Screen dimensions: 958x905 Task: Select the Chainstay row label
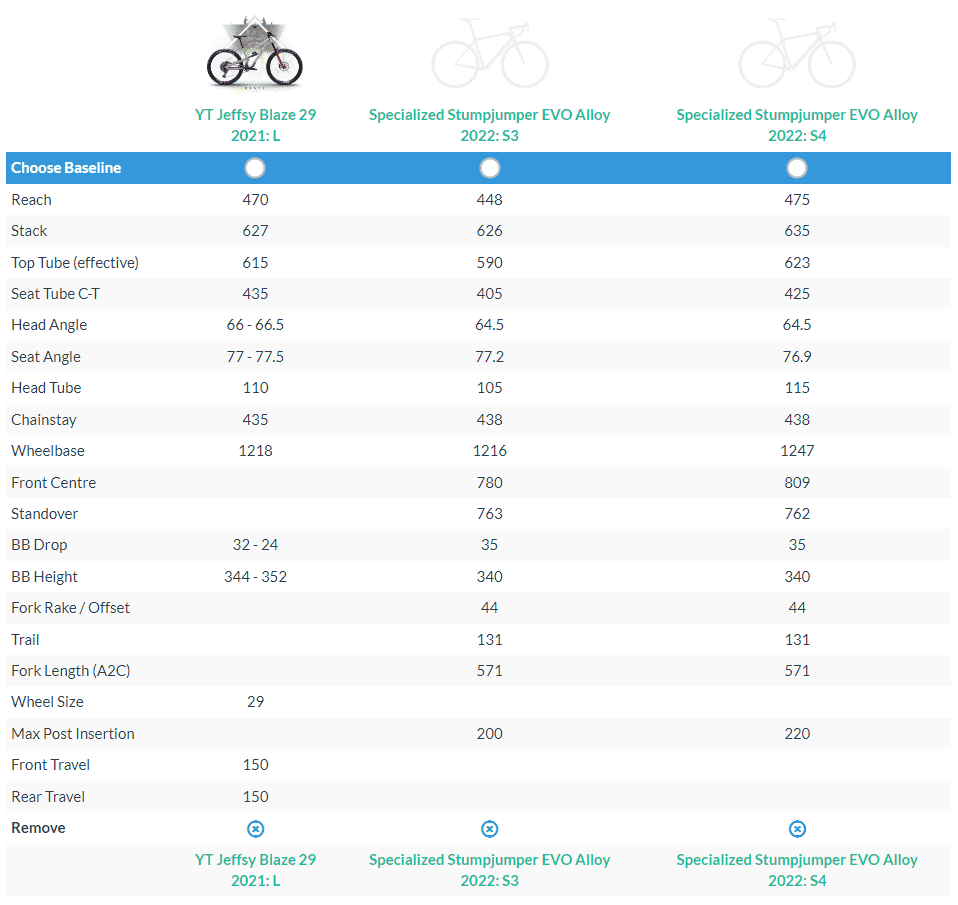click(44, 420)
